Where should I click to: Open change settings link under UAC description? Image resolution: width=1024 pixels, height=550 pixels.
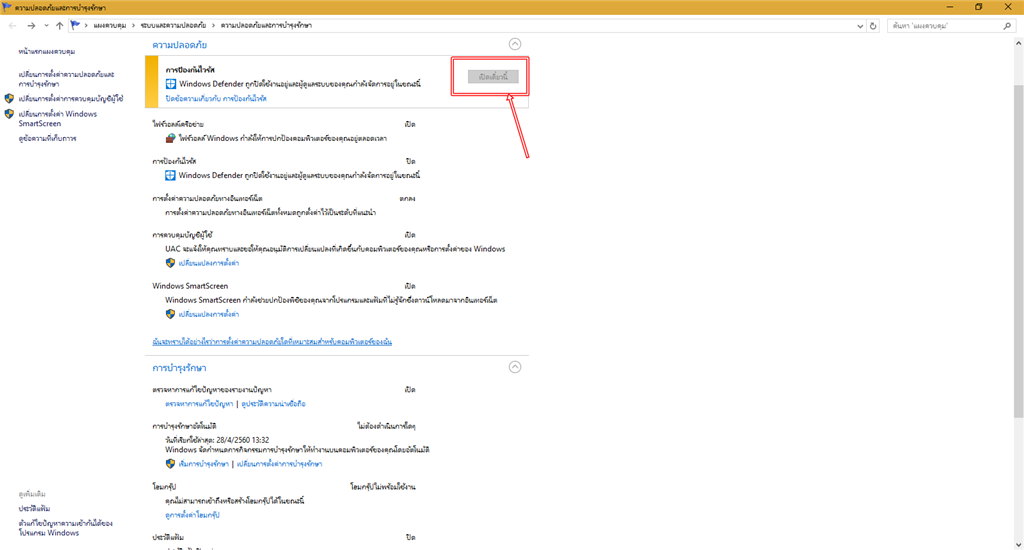(209, 263)
